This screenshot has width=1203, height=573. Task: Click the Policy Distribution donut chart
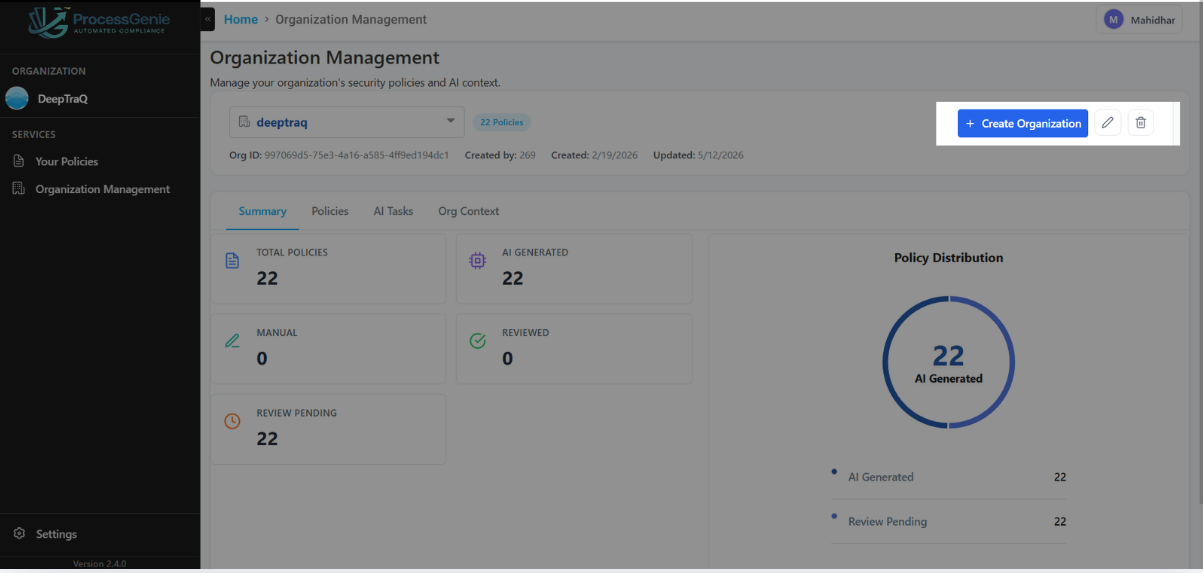948,363
